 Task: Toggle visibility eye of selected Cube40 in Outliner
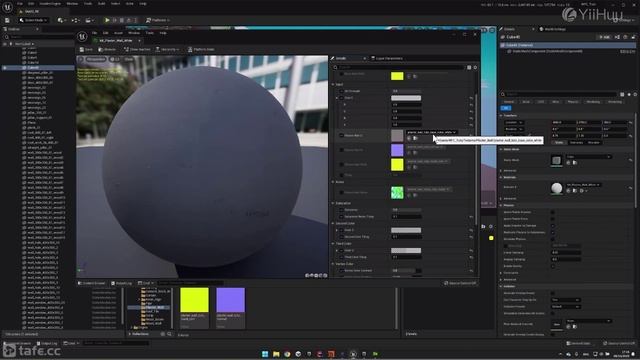pyautogui.click(x=4, y=67)
